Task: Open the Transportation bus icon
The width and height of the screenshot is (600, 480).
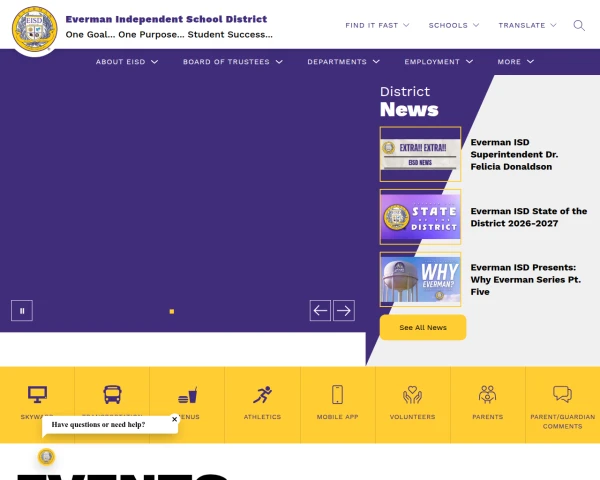Action: (x=112, y=394)
